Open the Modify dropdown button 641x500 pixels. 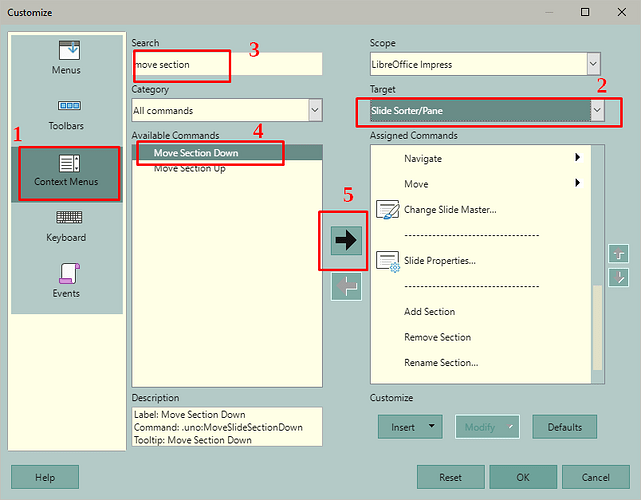(x=487, y=427)
